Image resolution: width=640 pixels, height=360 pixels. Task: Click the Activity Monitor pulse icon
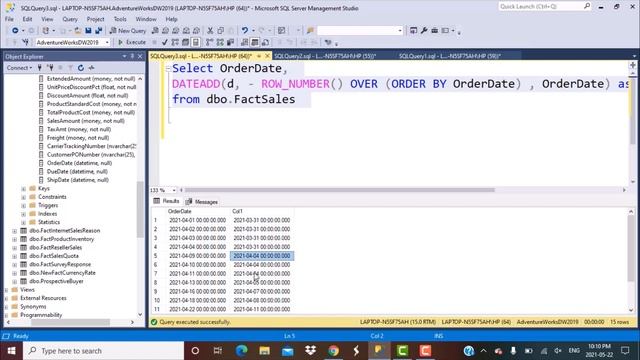91,68
